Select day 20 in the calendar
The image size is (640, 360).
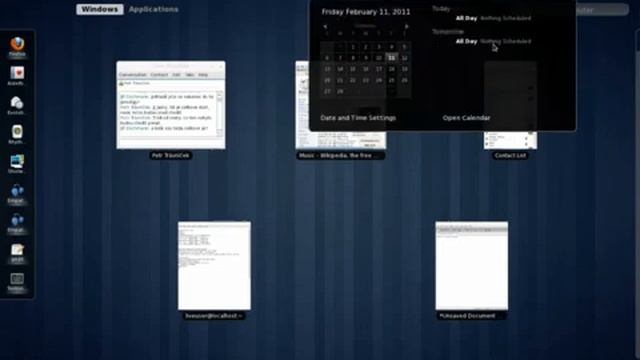(x=327, y=80)
